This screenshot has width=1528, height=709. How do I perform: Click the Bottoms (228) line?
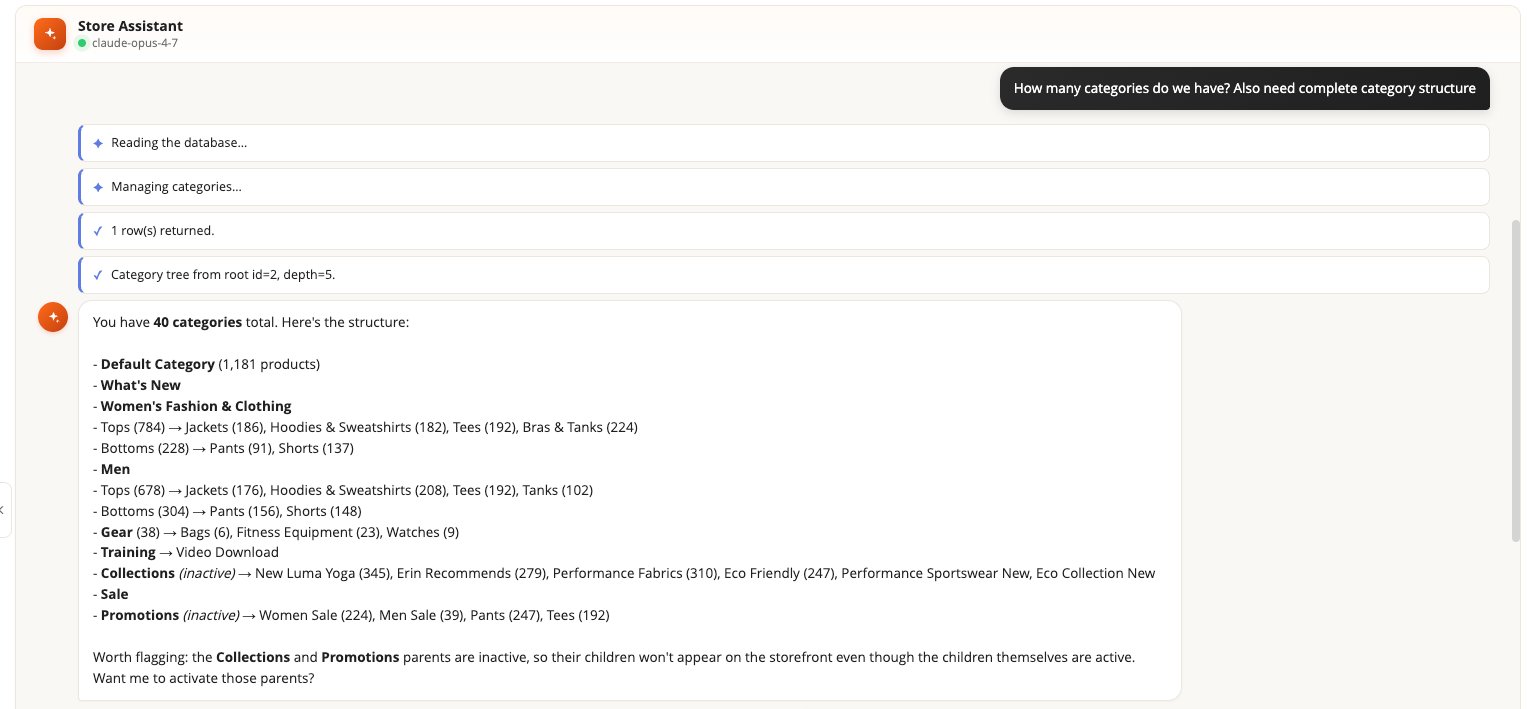(223, 448)
